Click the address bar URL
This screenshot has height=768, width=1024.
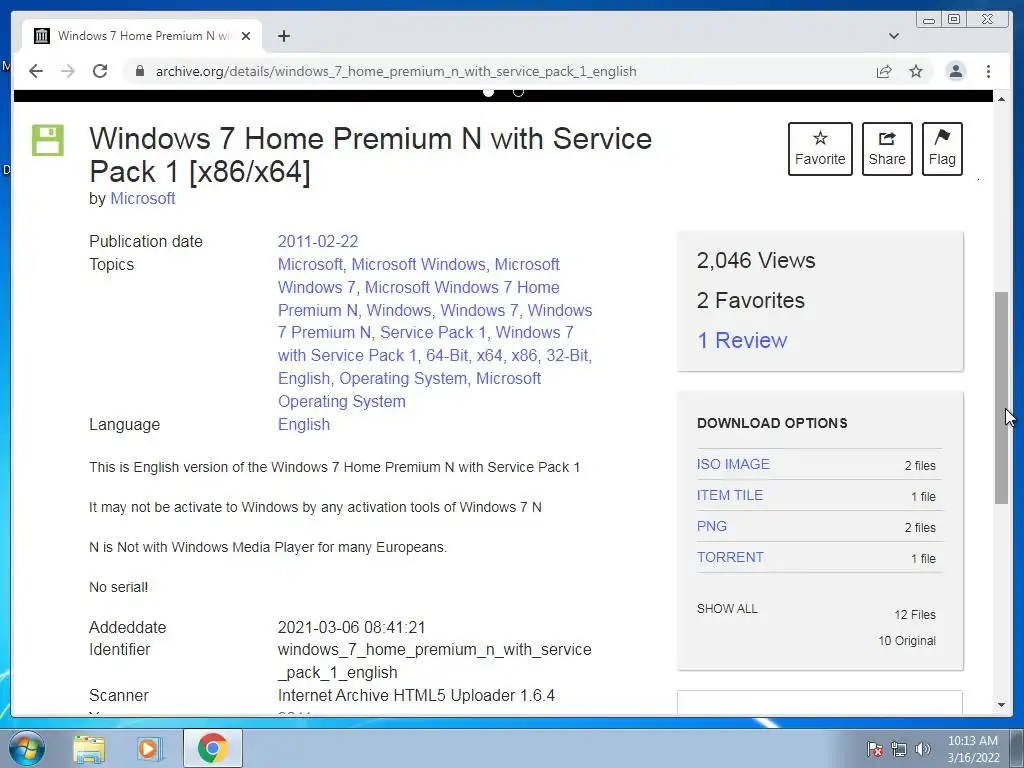click(x=396, y=71)
